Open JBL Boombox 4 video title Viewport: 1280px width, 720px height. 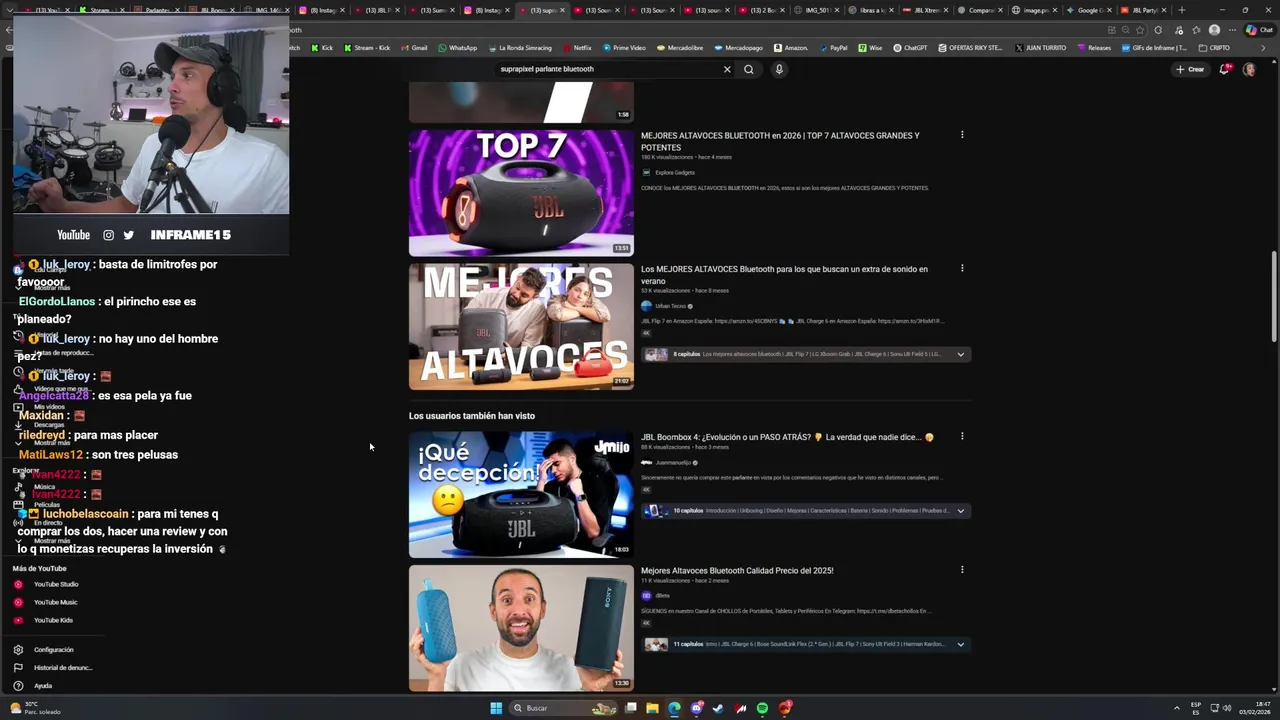(x=787, y=437)
